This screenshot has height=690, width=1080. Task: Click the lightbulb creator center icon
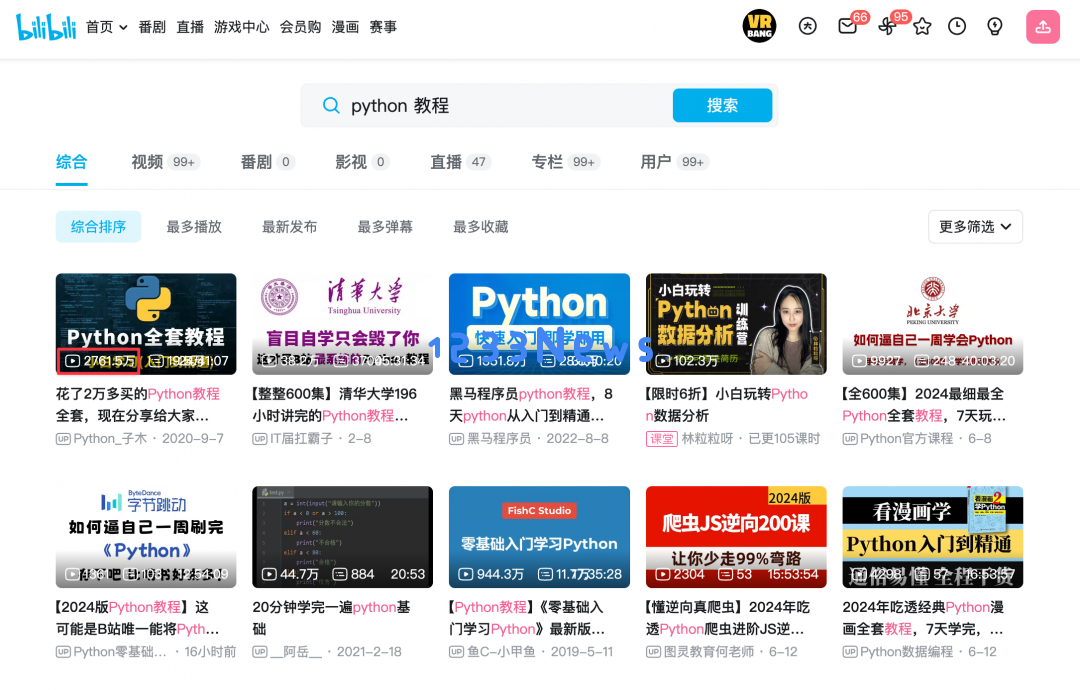pos(995,26)
